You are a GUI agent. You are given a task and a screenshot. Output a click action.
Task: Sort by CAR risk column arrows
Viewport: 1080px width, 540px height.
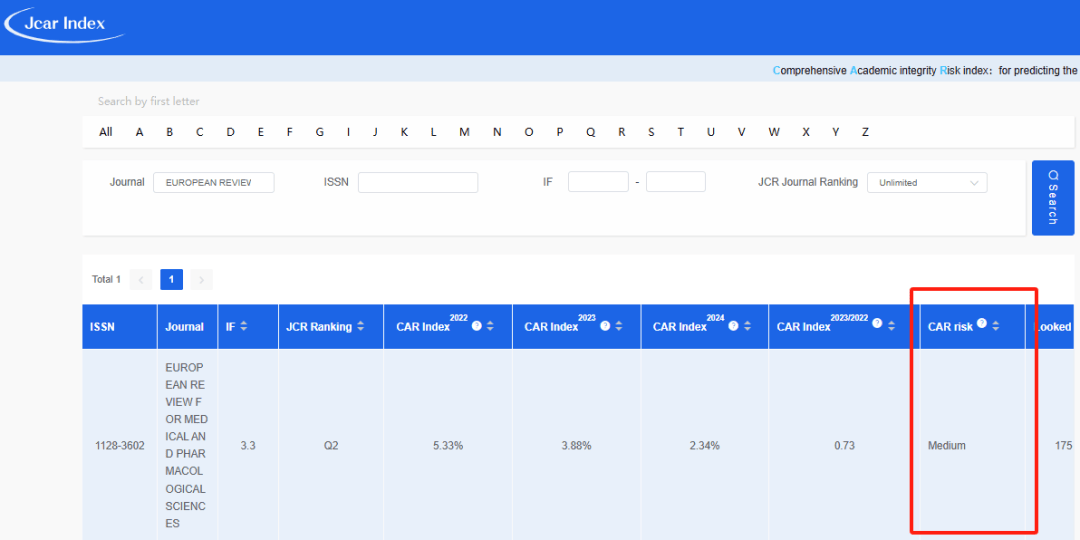(995, 326)
